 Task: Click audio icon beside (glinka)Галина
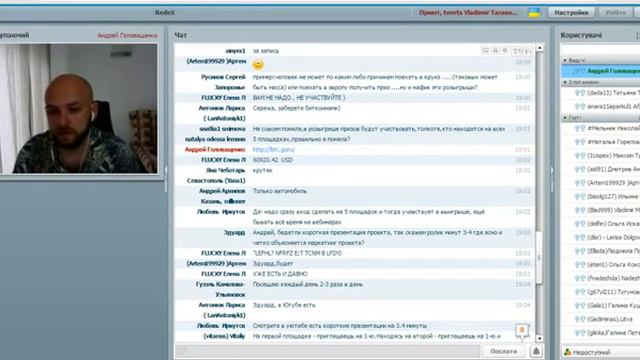pyautogui.click(x=580, y=333)
